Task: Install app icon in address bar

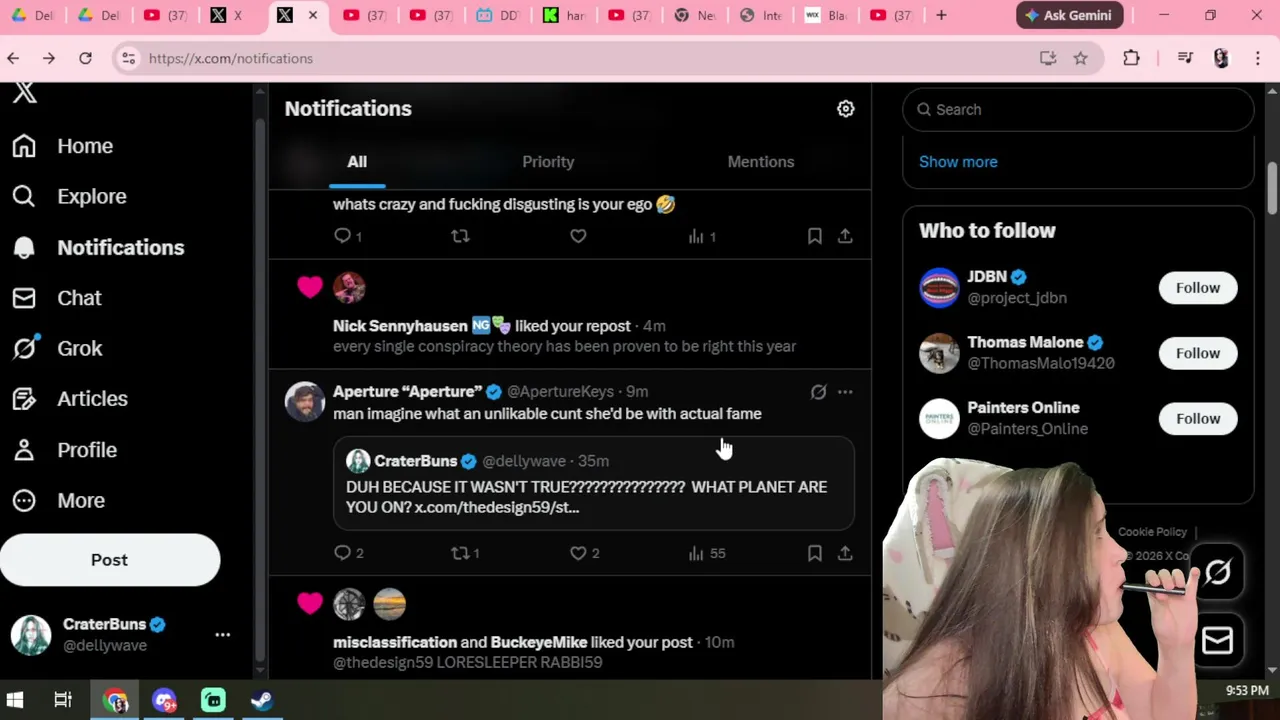Action: point(1048,58)
